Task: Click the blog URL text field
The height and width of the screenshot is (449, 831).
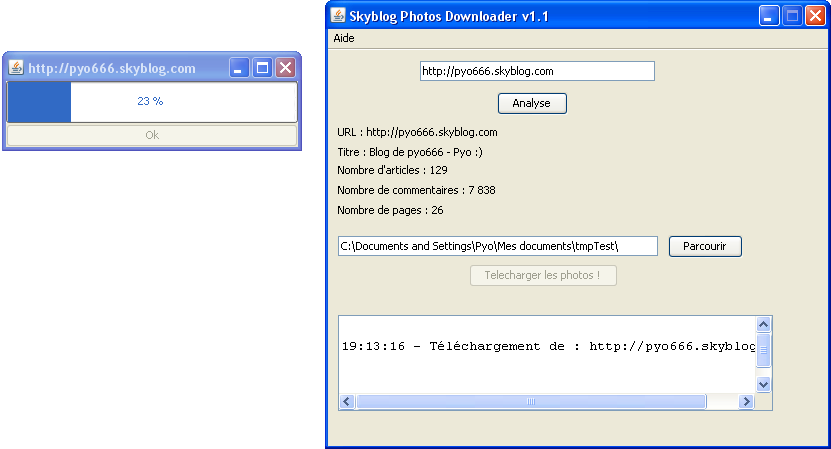Action: click(536, 71)
